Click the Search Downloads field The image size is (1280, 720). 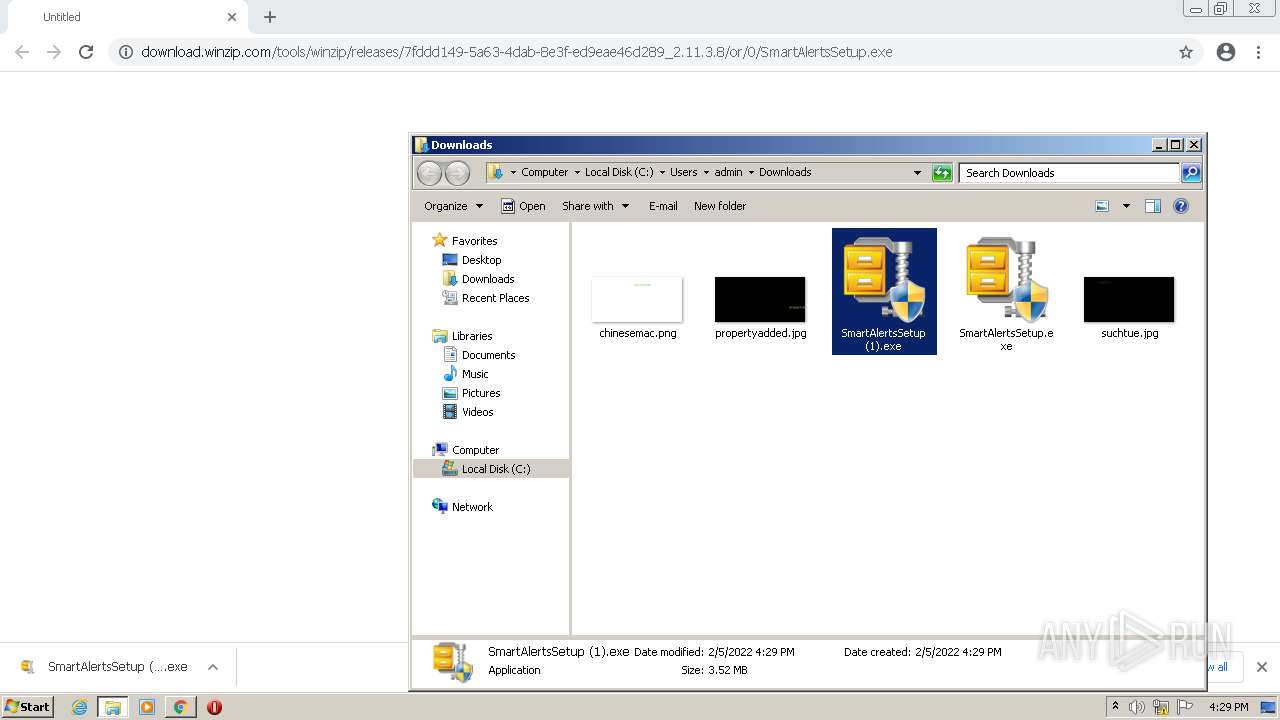[x=1069, y=173]
